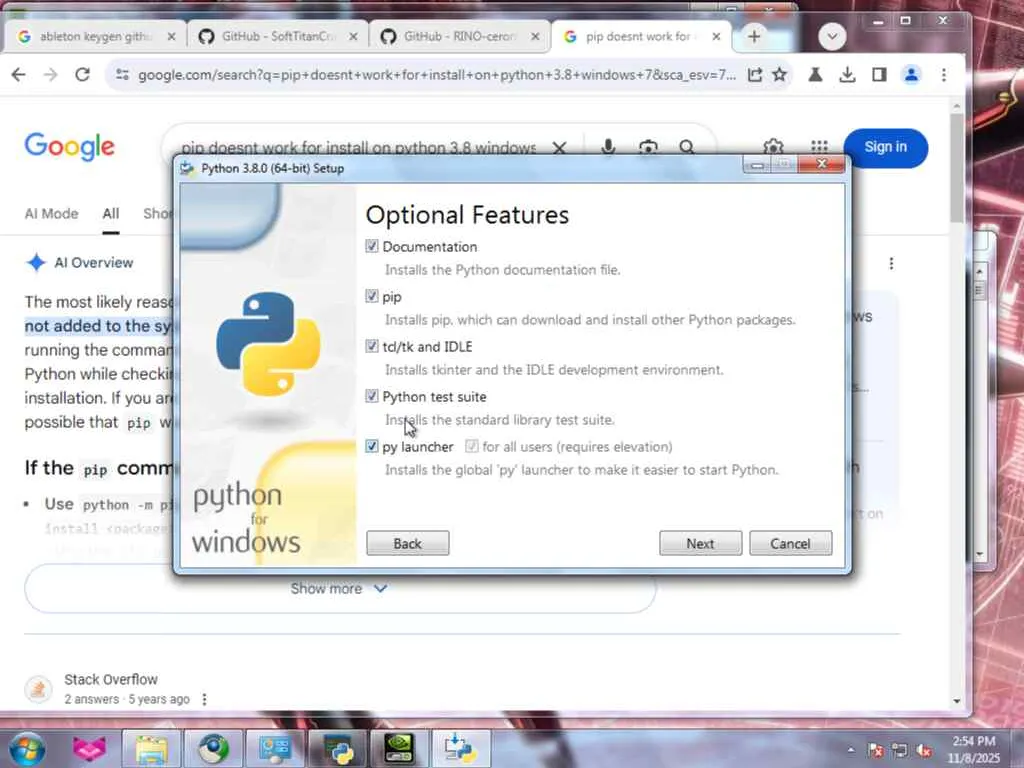
Task: Start voice search with the microphone
Action: [x=608, y=148]
